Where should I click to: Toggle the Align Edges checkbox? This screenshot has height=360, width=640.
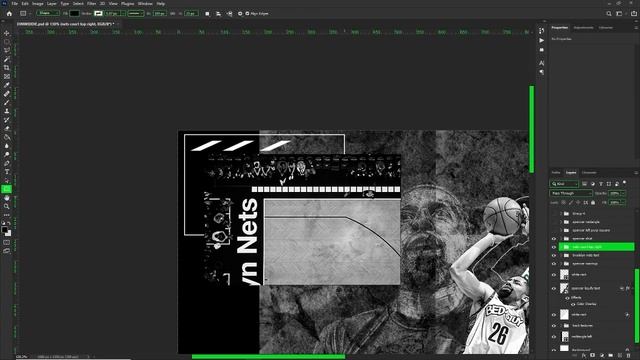point(247,13)
